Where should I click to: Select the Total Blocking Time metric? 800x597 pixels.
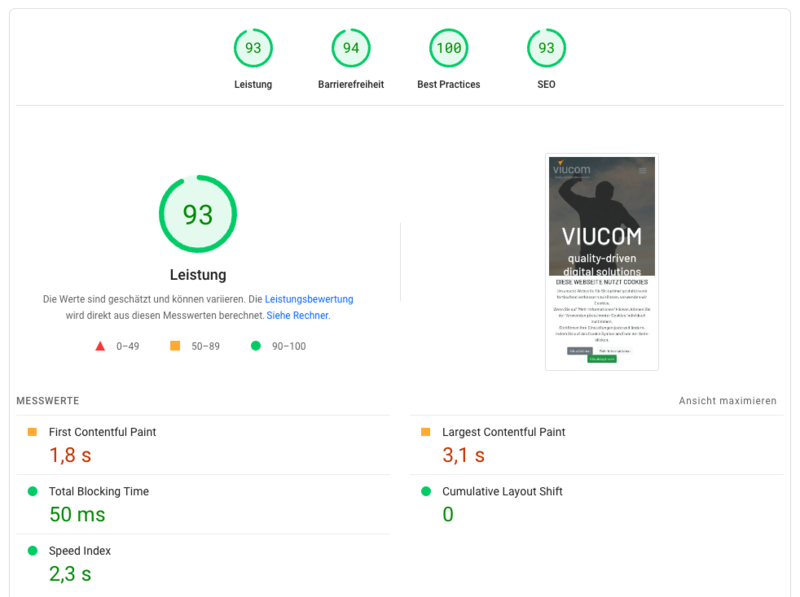99,491
